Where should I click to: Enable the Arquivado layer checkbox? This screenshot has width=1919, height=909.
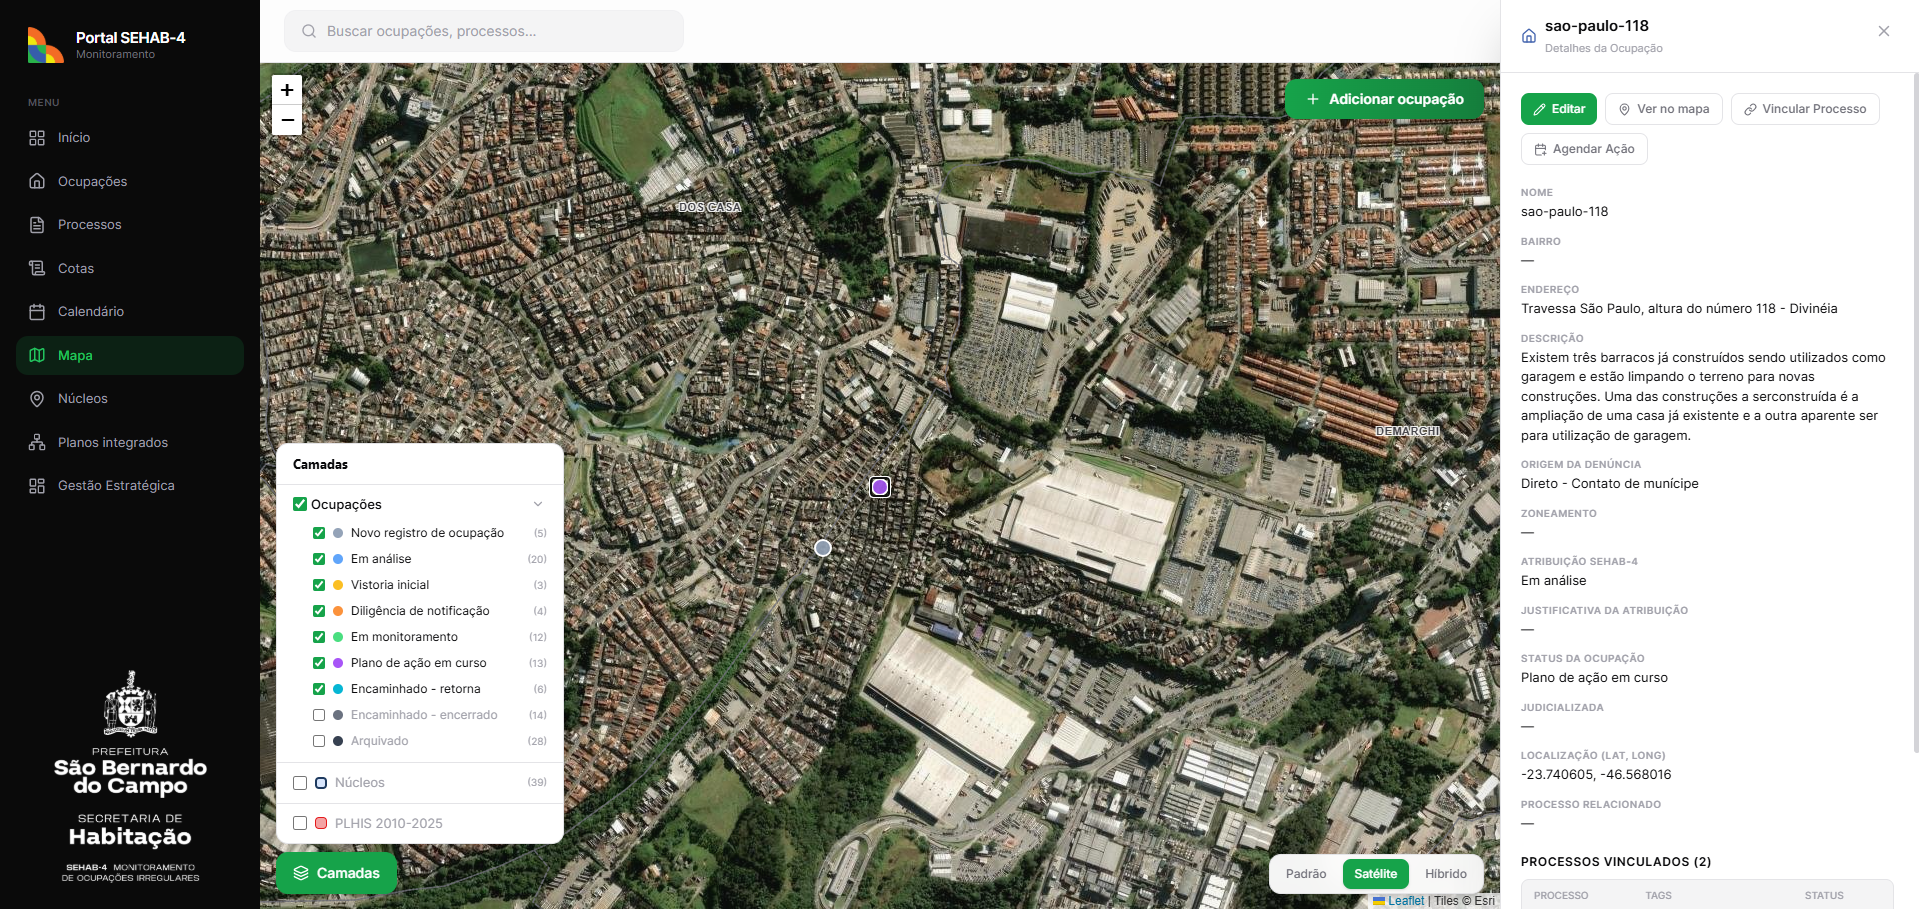coord(319,741)
